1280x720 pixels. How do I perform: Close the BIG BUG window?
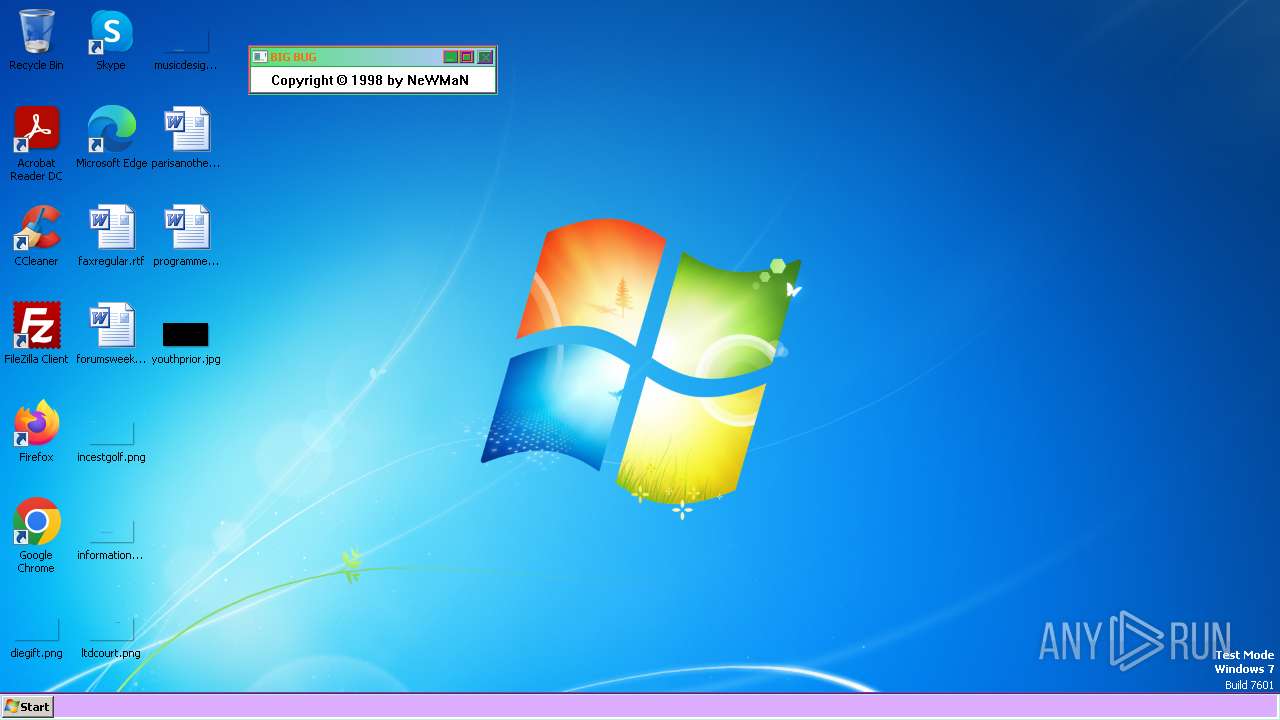(x=485, y=57)
